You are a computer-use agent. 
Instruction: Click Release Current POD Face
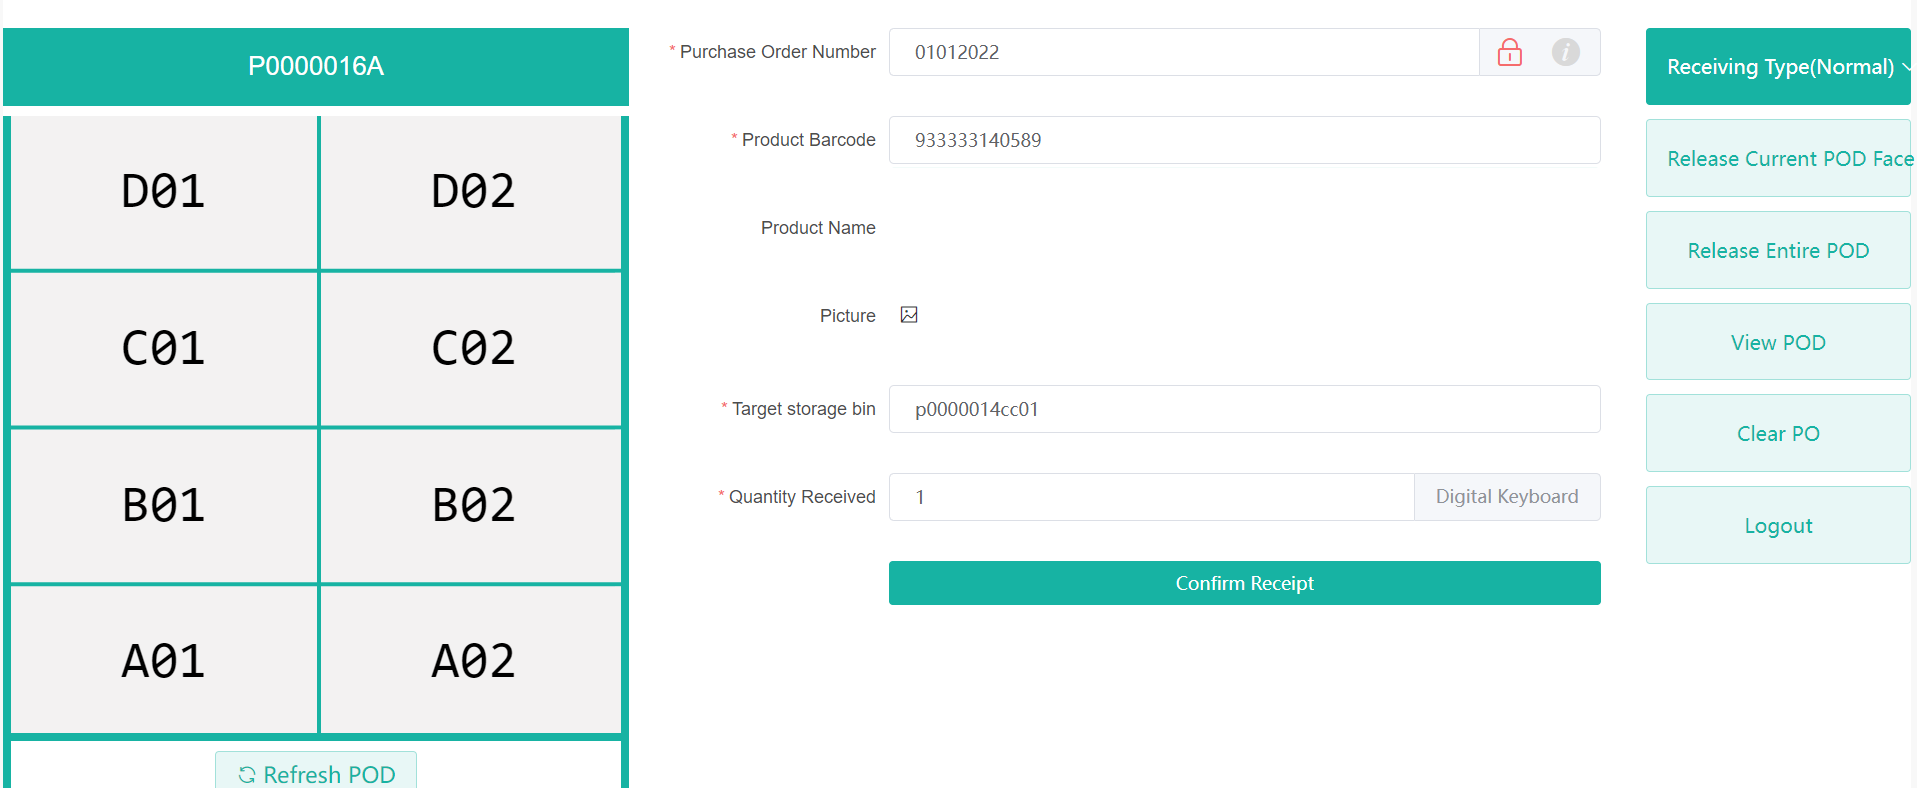(x=1778, y=159)
